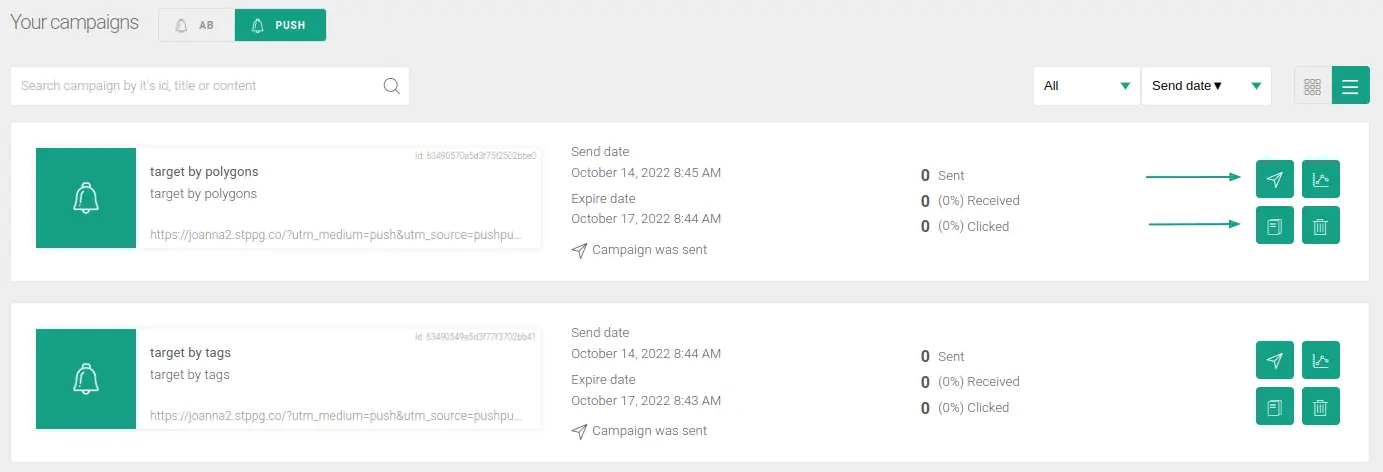Click the bell thumbnail of 'target by tags'

click(x=86, y=379)
